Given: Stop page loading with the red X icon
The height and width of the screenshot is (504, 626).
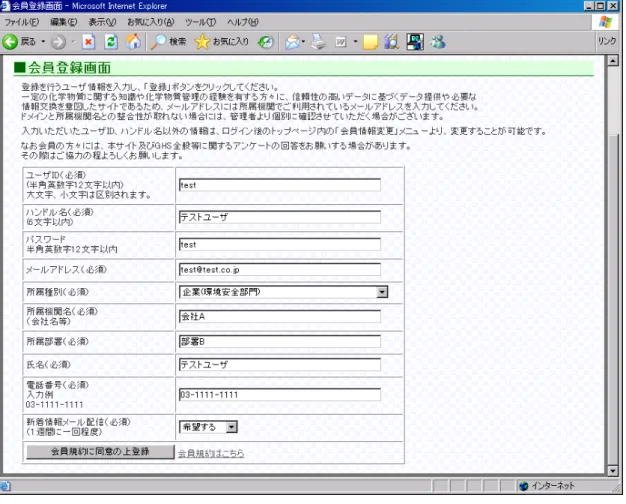Looking at the screenshot, I should [x=88, y=42].
